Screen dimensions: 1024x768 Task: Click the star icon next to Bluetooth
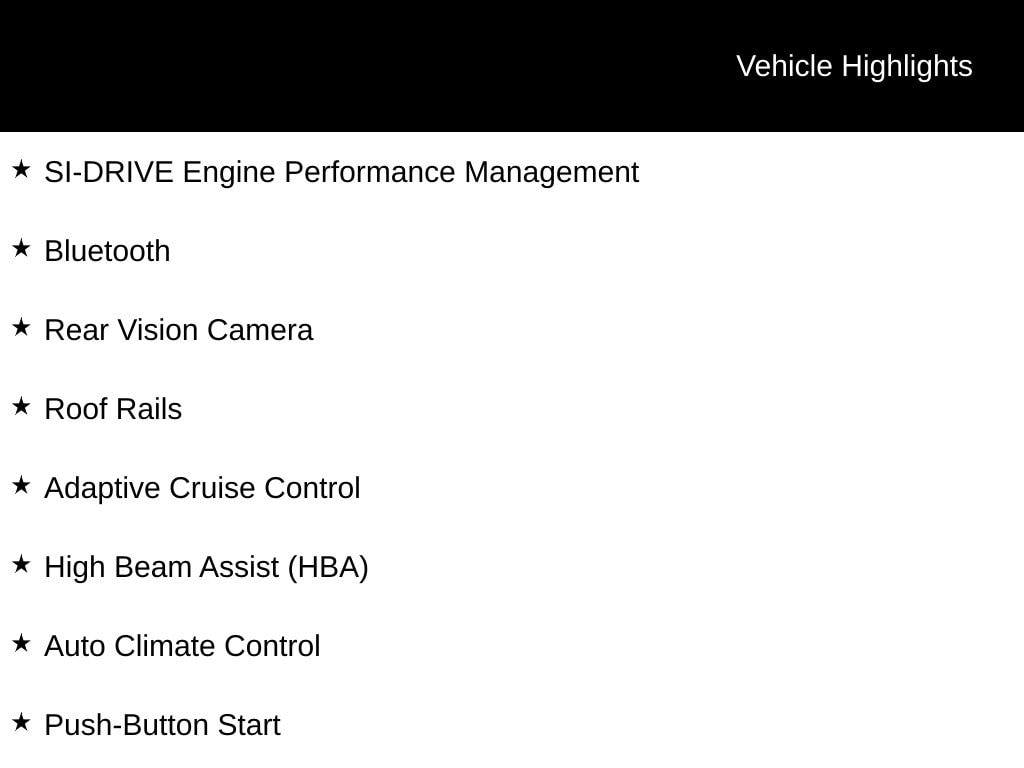pos(21,249)
